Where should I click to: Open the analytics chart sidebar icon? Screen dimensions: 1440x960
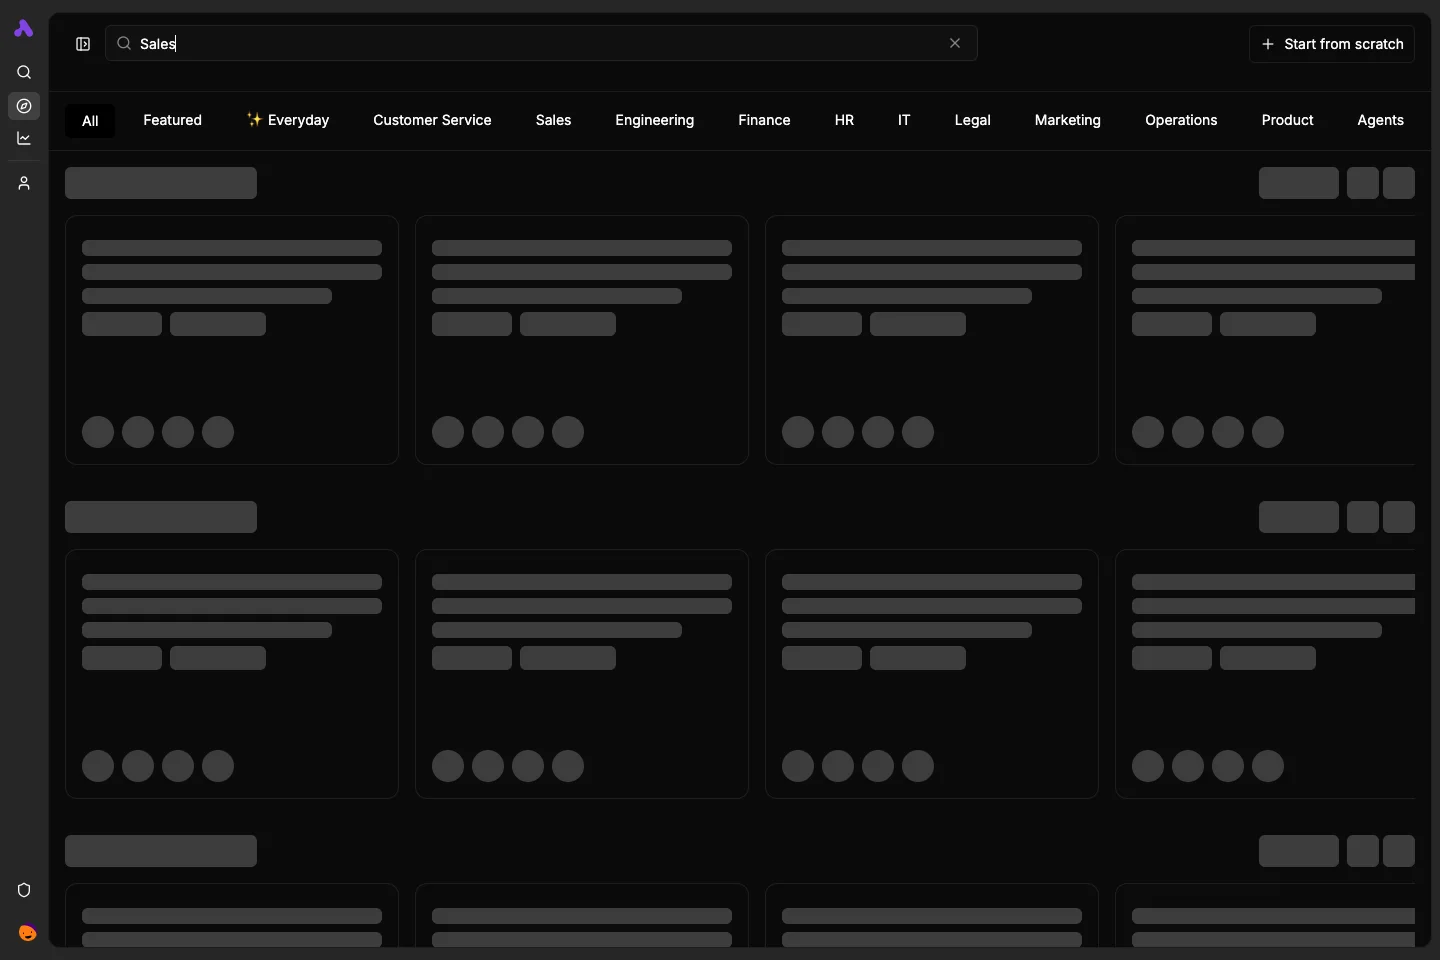pyautogui.click(x=24, y=139)
